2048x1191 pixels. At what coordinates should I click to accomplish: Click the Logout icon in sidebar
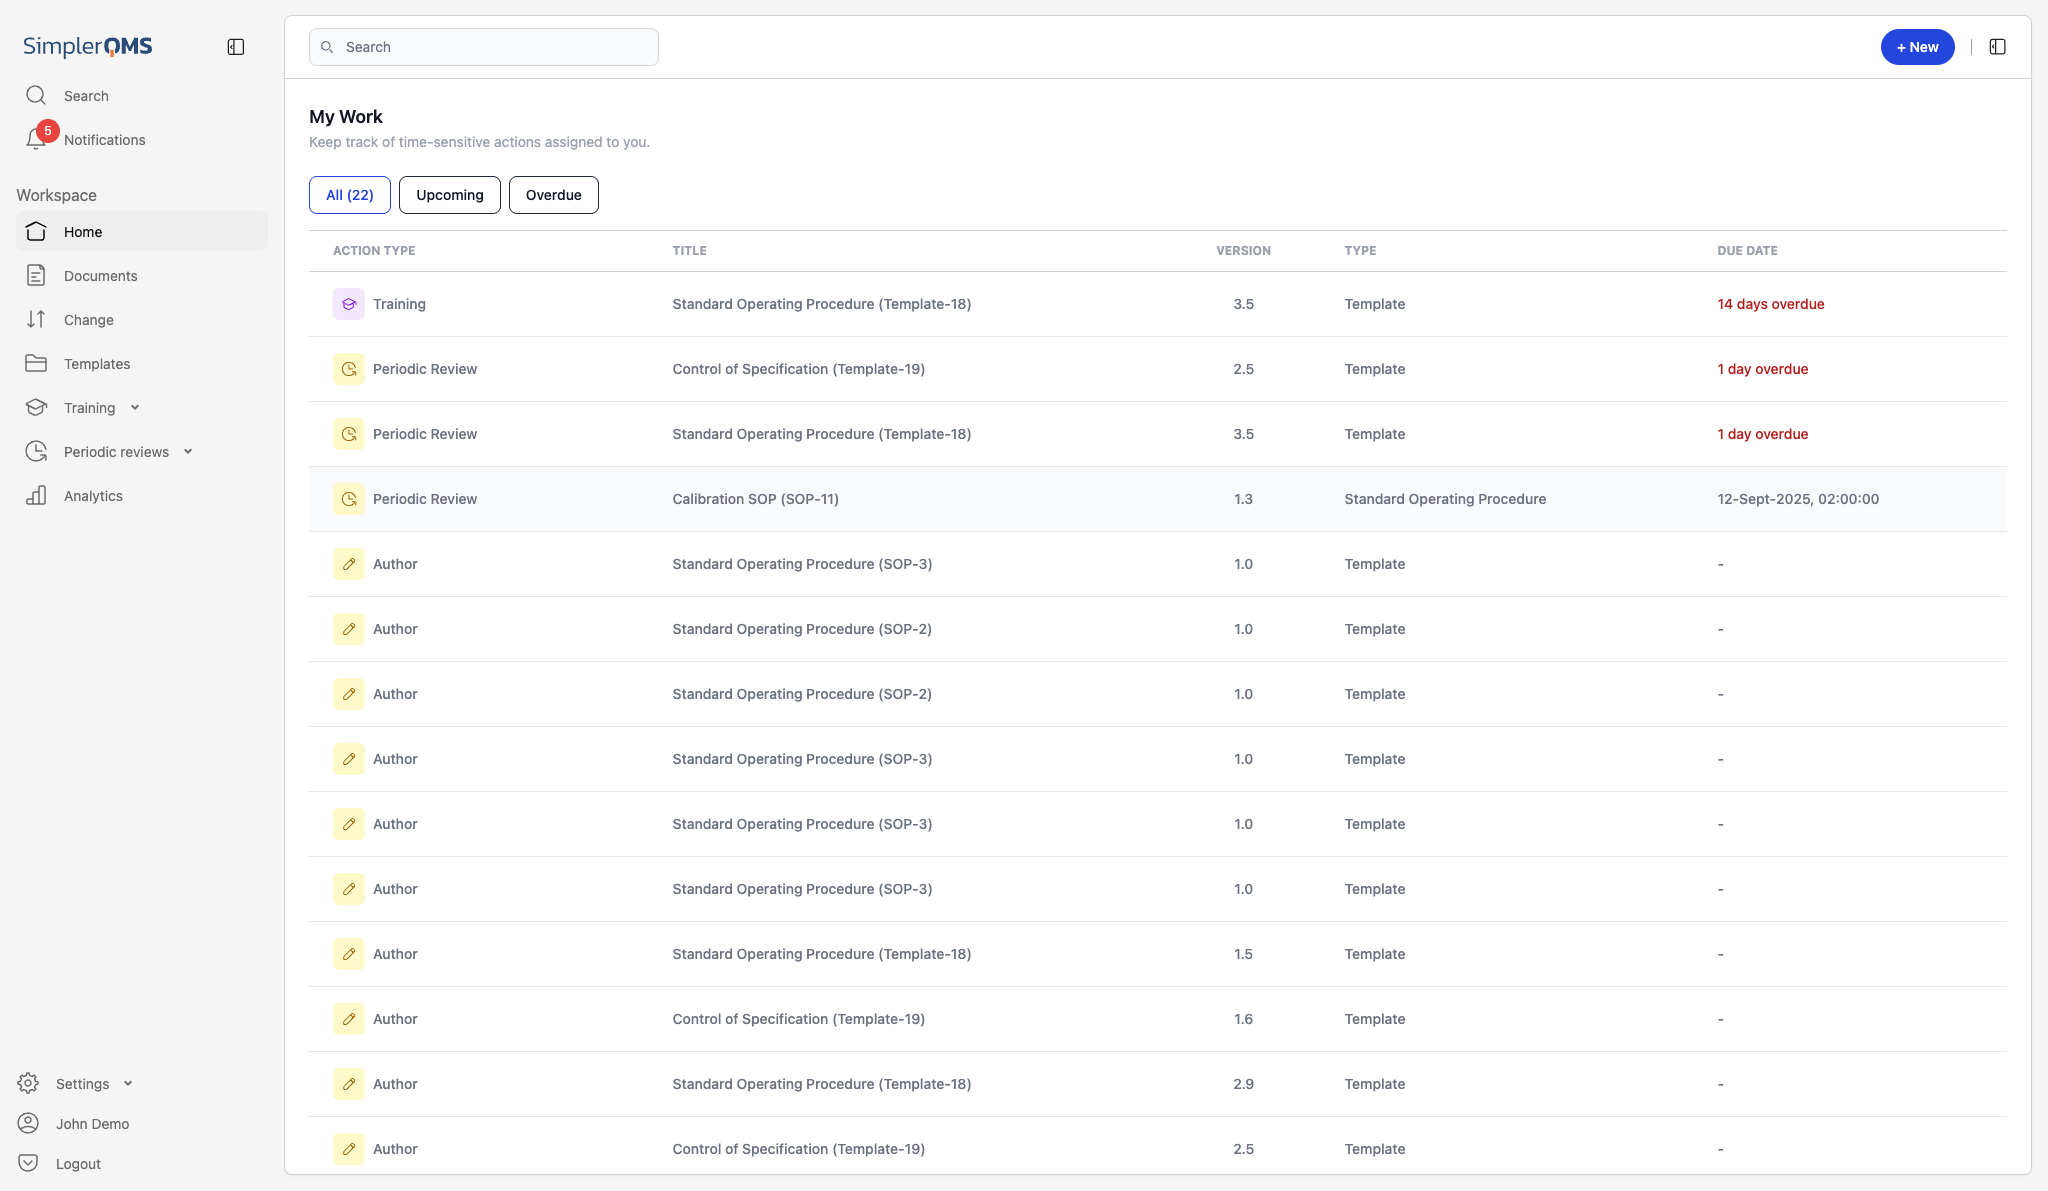tap(28, 1164)
